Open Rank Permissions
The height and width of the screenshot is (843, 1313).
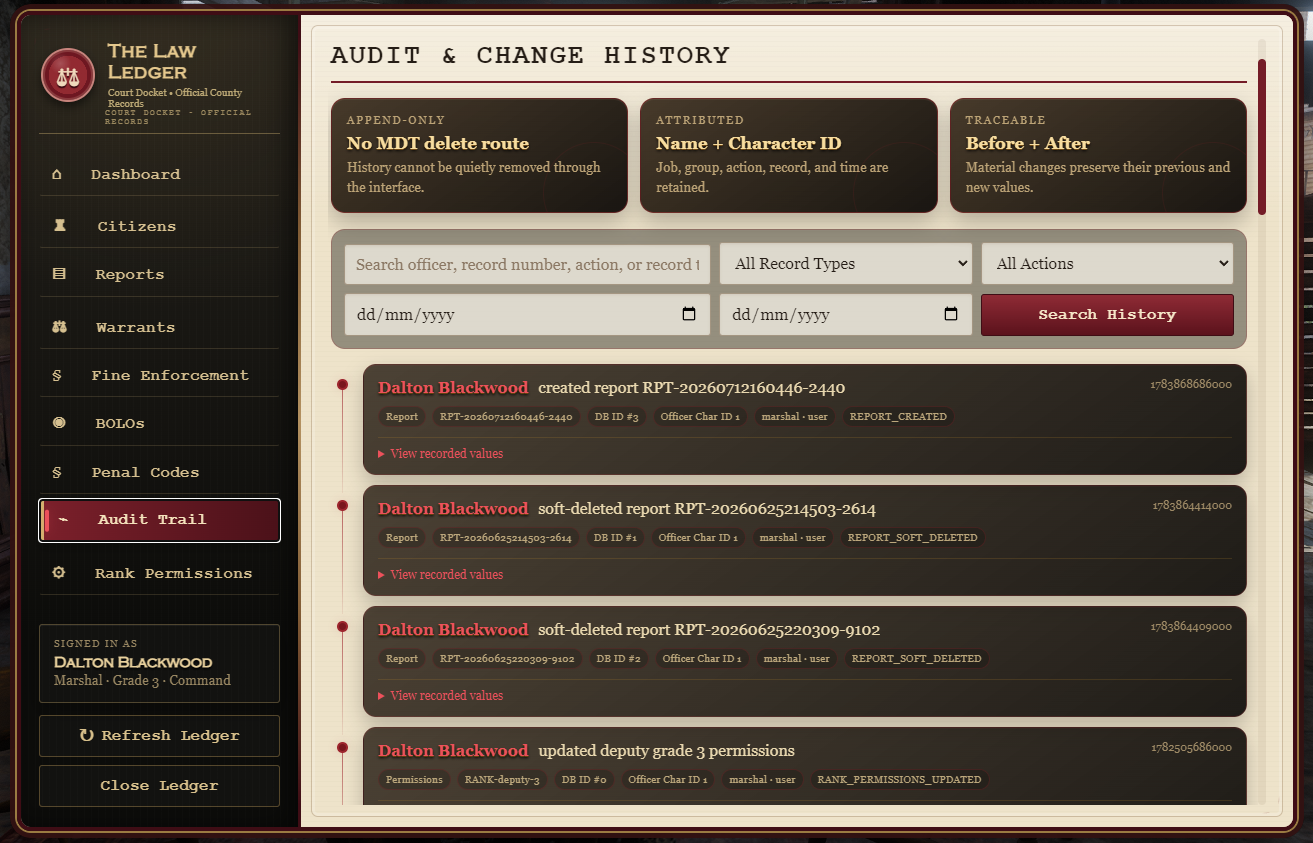click(x=159, y=573)
